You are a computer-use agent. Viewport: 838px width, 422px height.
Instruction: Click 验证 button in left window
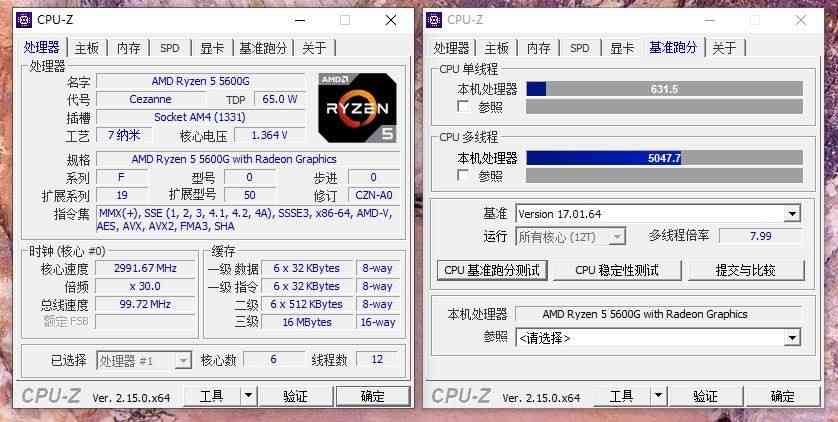[x=296, y=396]
